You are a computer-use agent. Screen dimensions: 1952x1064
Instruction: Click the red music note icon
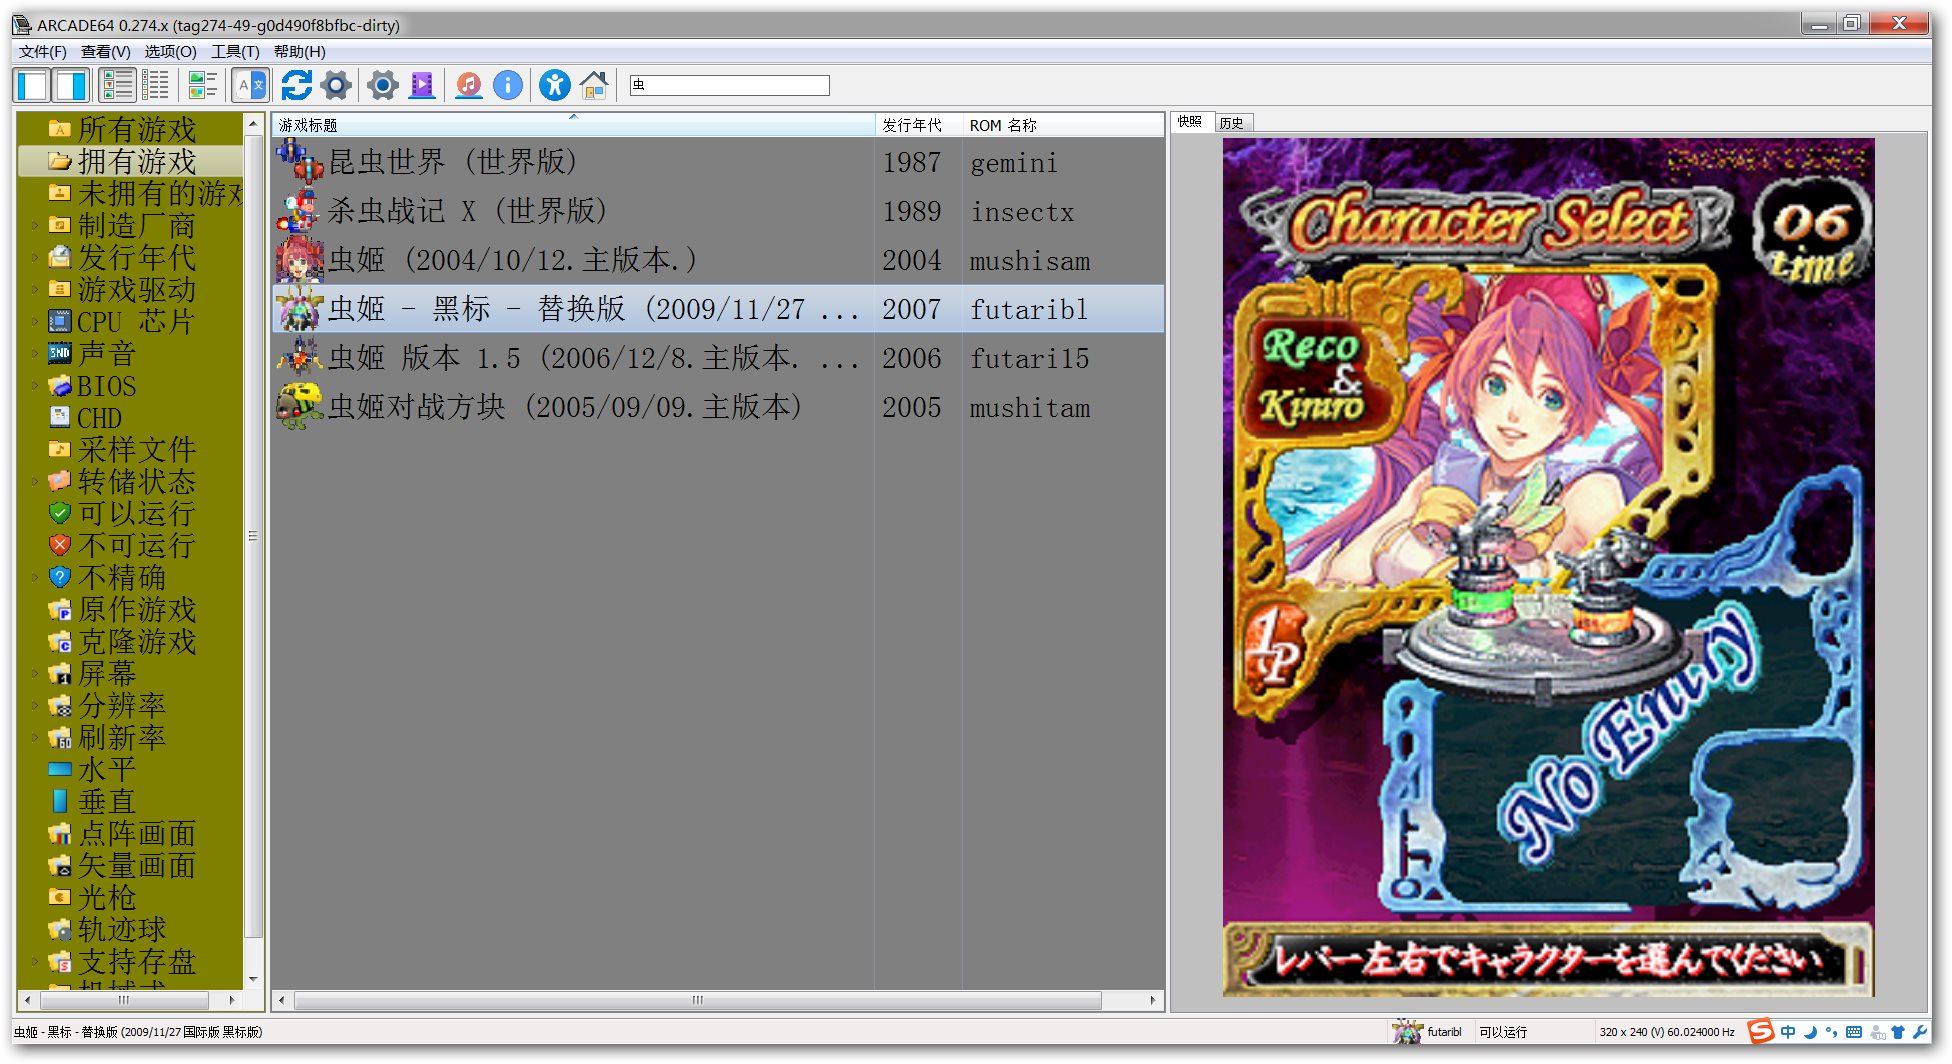pos(468,86)
